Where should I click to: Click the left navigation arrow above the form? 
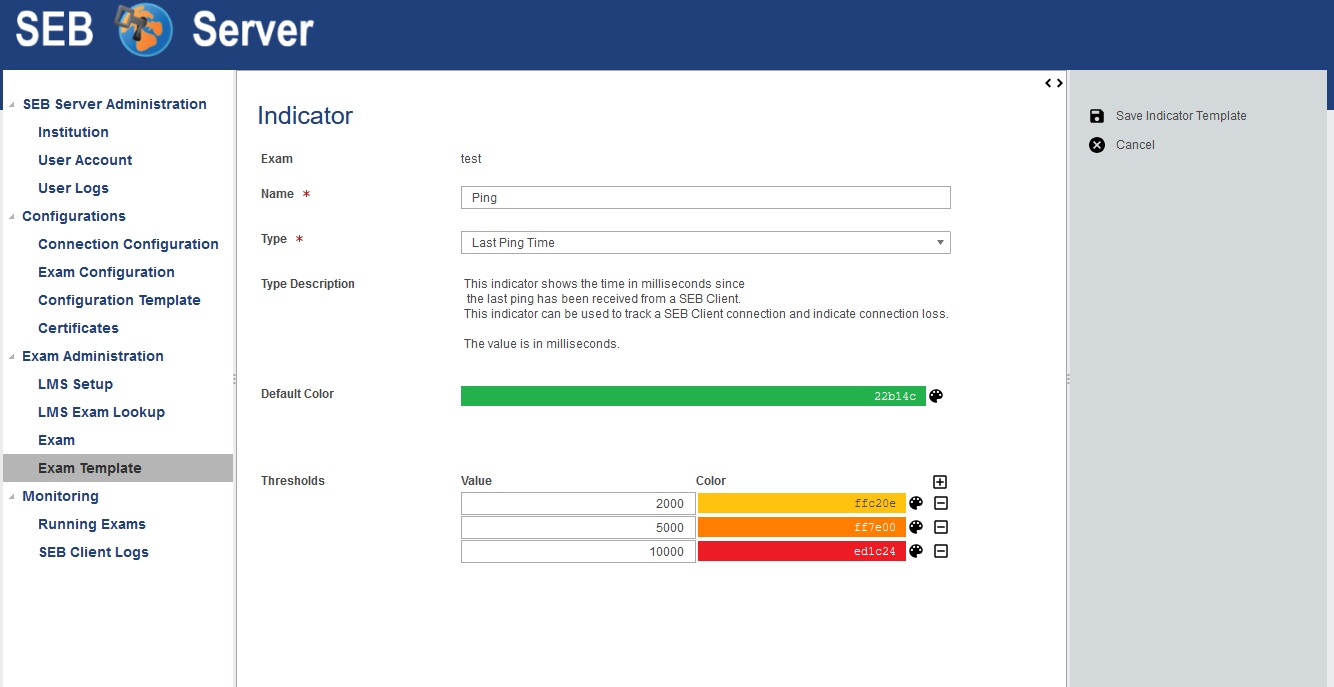1047,83
